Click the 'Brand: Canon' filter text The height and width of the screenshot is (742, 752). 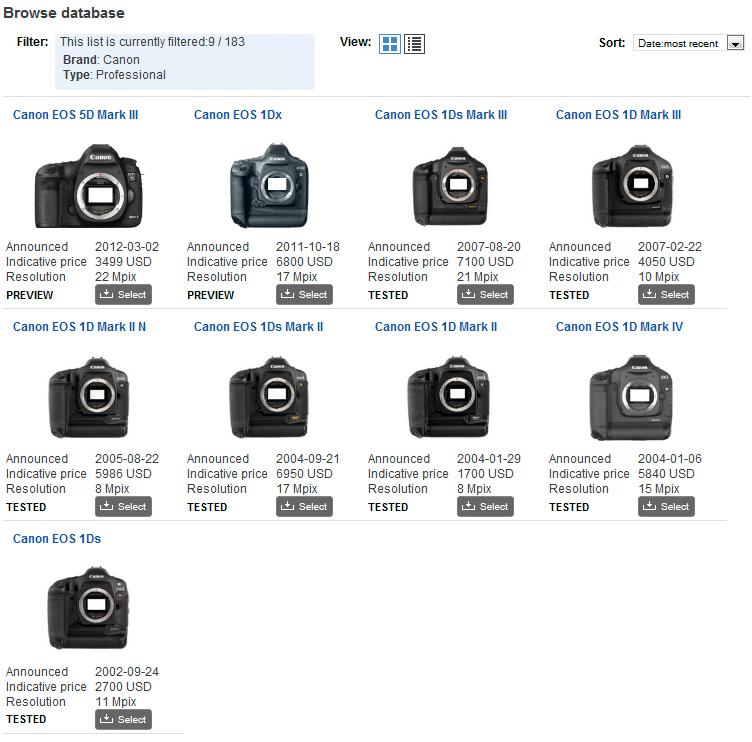point(101,59)
